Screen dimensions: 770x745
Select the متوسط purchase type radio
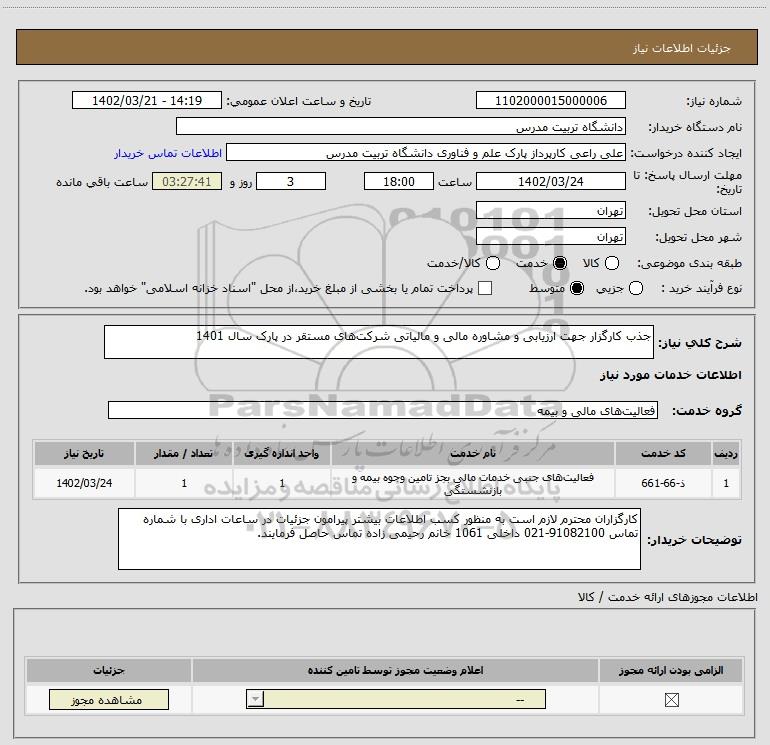click(x=577, y=288)
